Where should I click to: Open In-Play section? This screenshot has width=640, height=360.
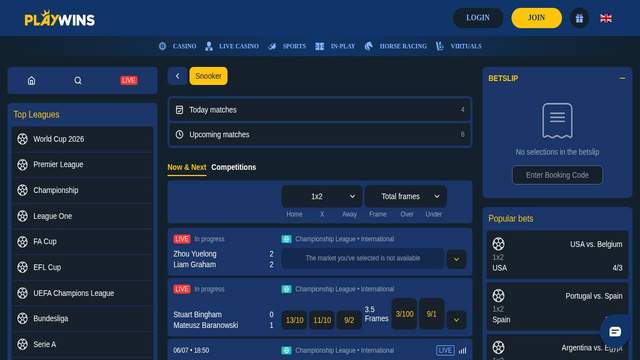coord(342,46)
